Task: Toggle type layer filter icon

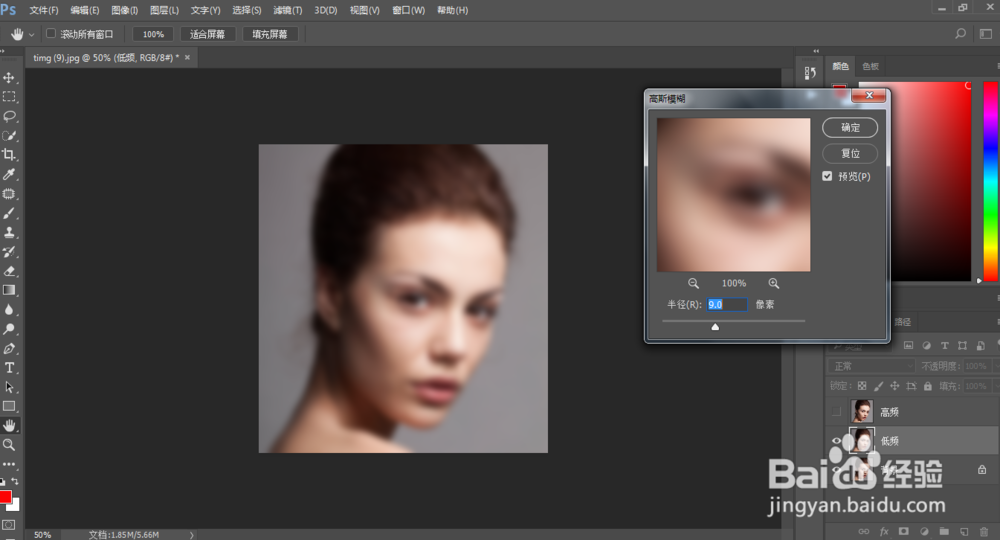Action: (945, 346)
